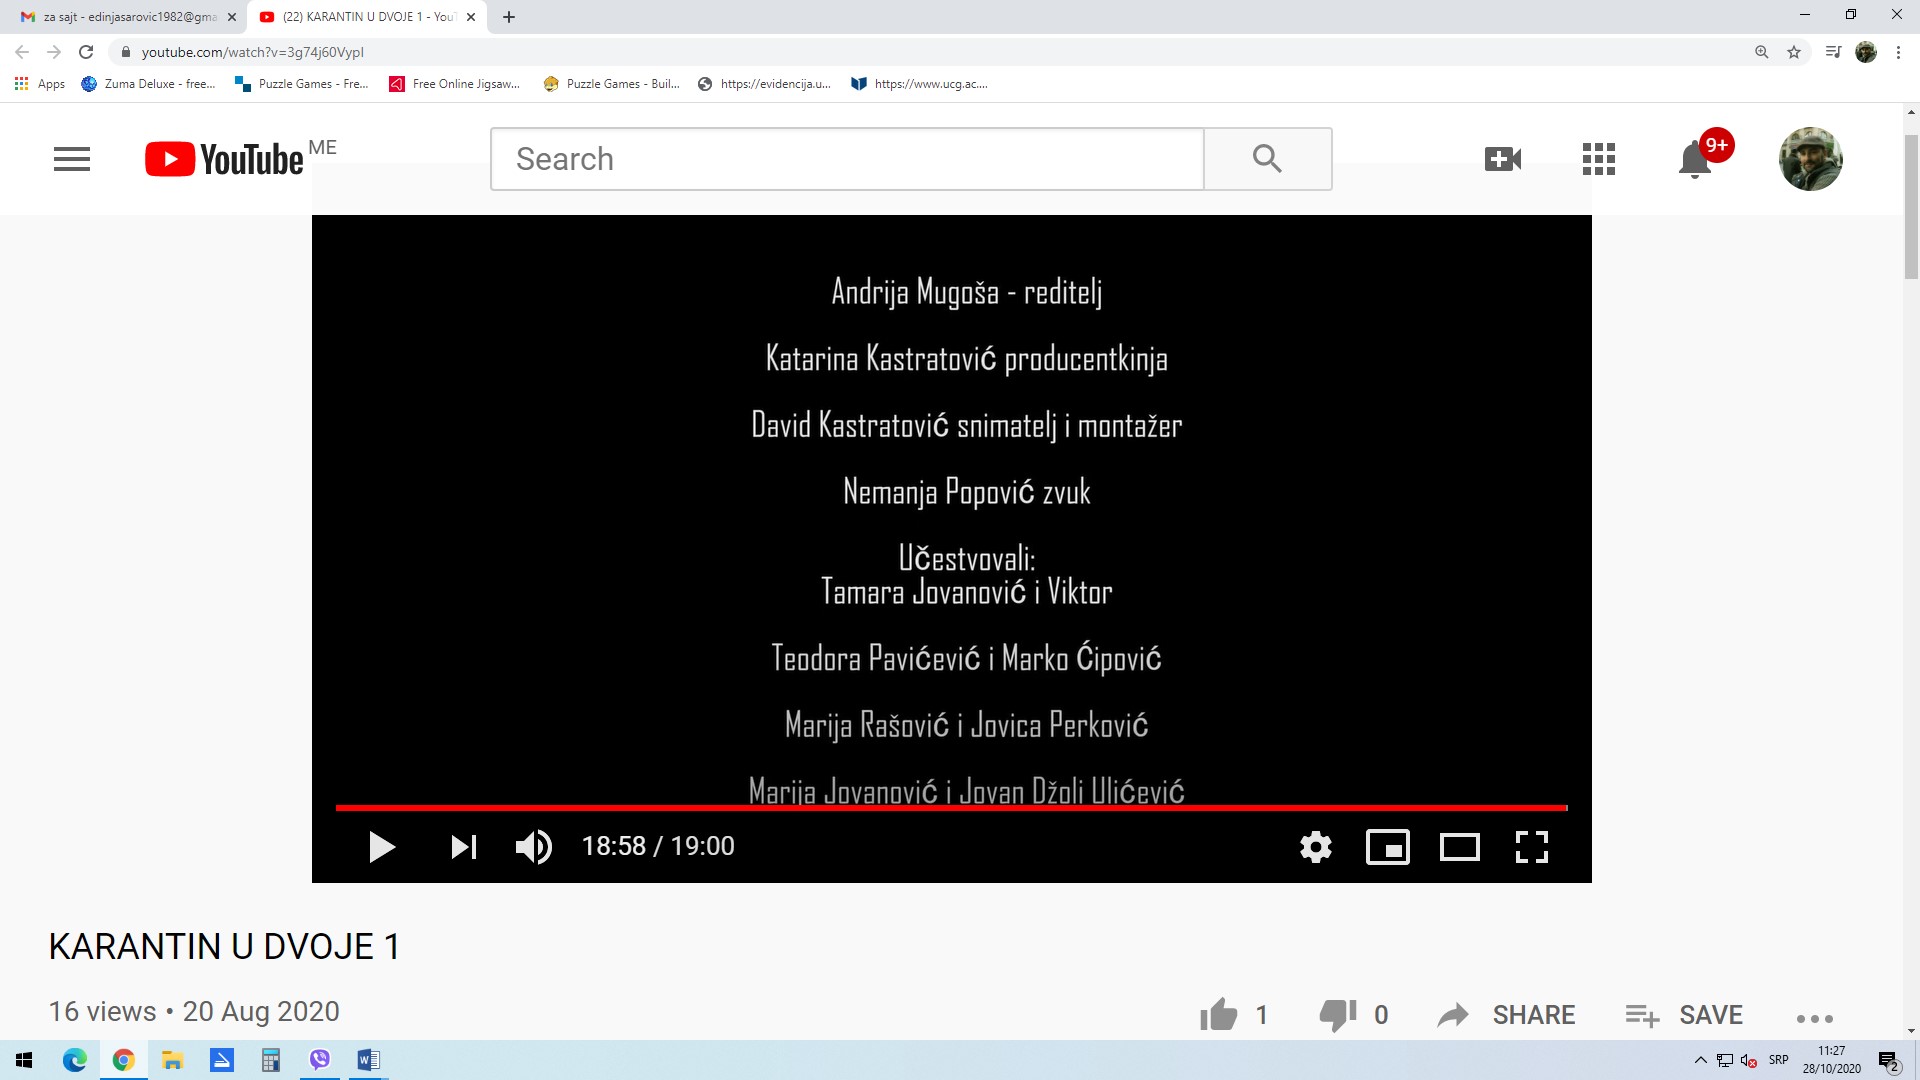Bookmark this page with the star
The image size is (1920, 1080).
click(x=1794, y=52)
